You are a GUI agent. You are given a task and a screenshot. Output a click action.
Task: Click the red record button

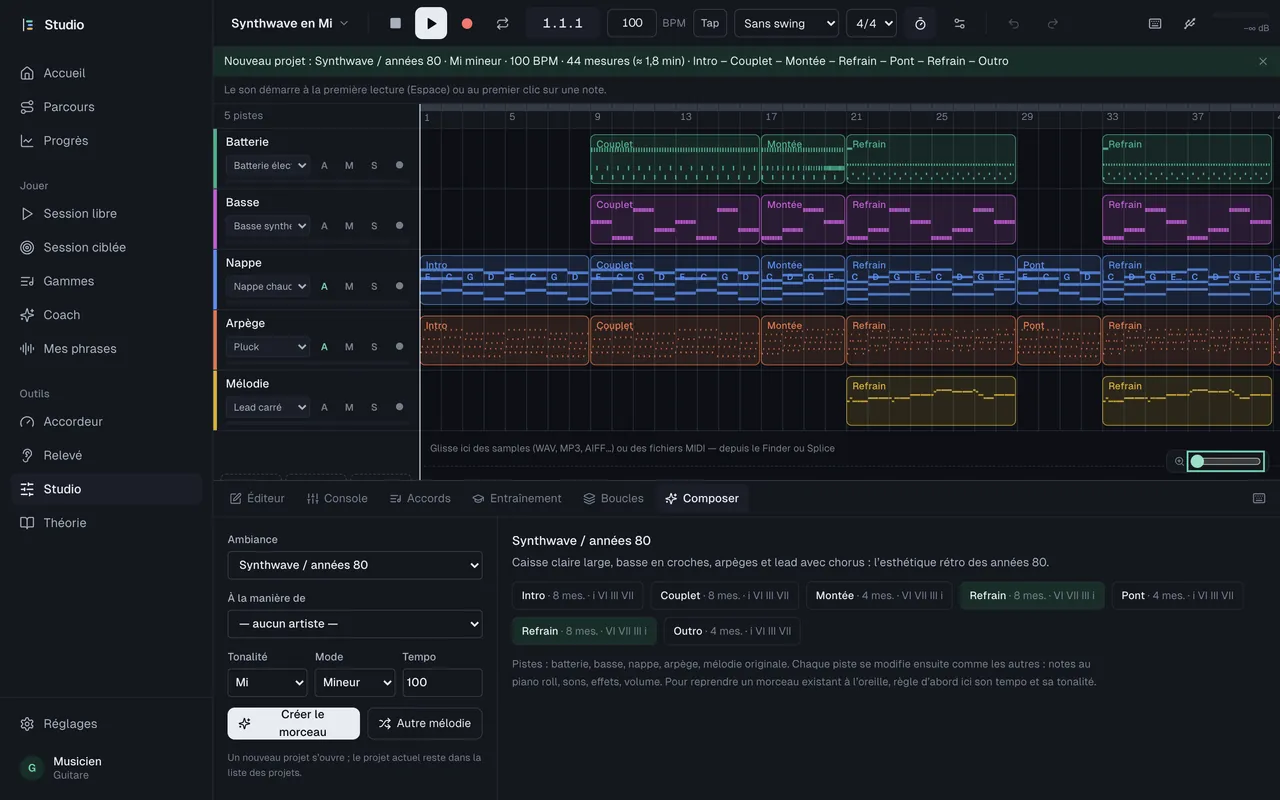click(x=467, y=23)
